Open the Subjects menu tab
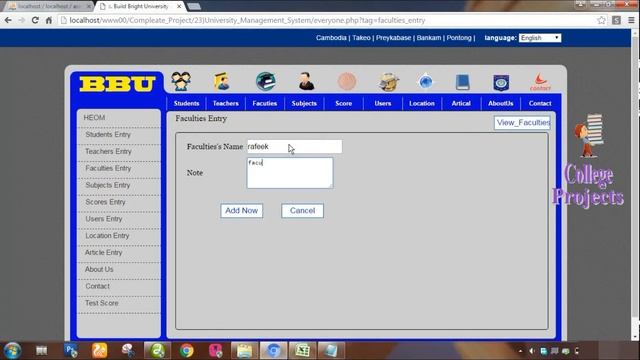The height and width of the screenshot is (360, 640). tap(304, 103)
